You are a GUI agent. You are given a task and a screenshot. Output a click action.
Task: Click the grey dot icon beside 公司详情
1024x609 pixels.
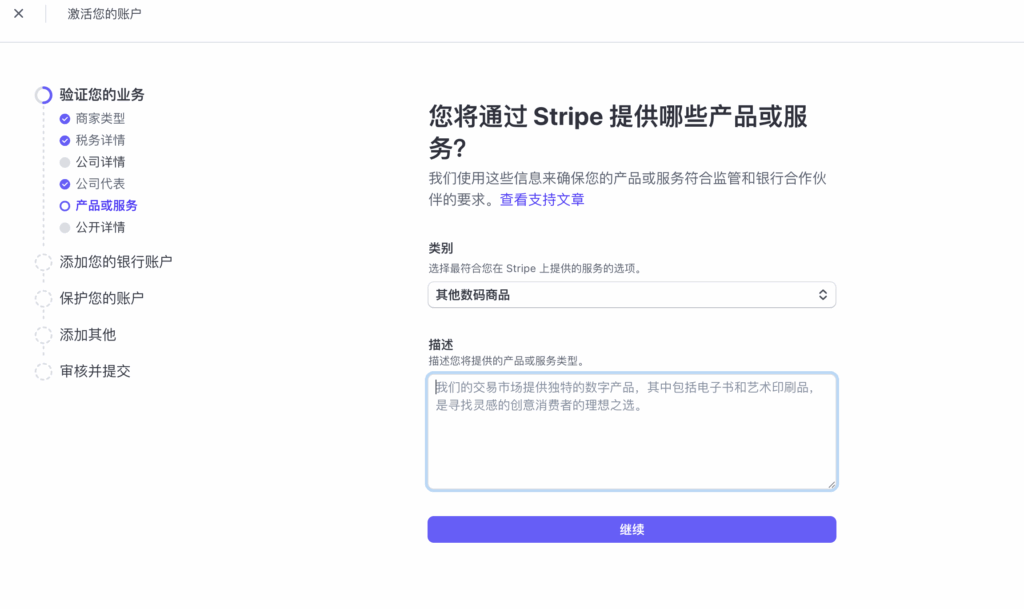click(x=65, y=162)
